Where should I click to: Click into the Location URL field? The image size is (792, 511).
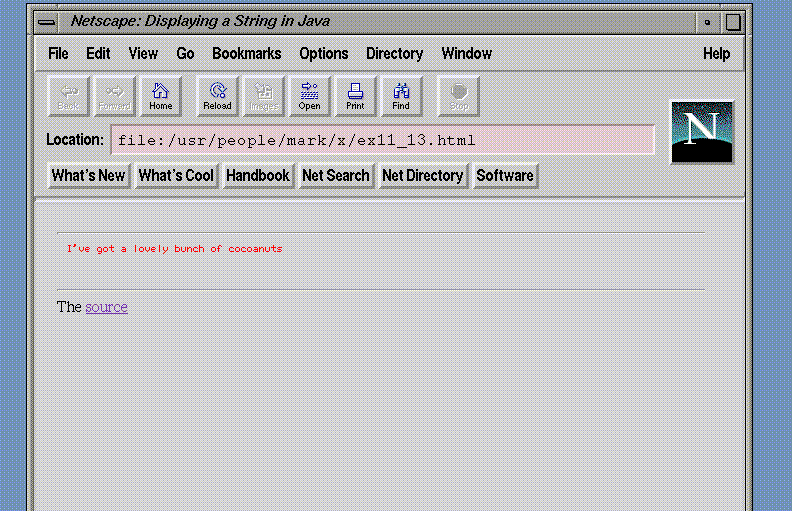[x=382, y=140]
